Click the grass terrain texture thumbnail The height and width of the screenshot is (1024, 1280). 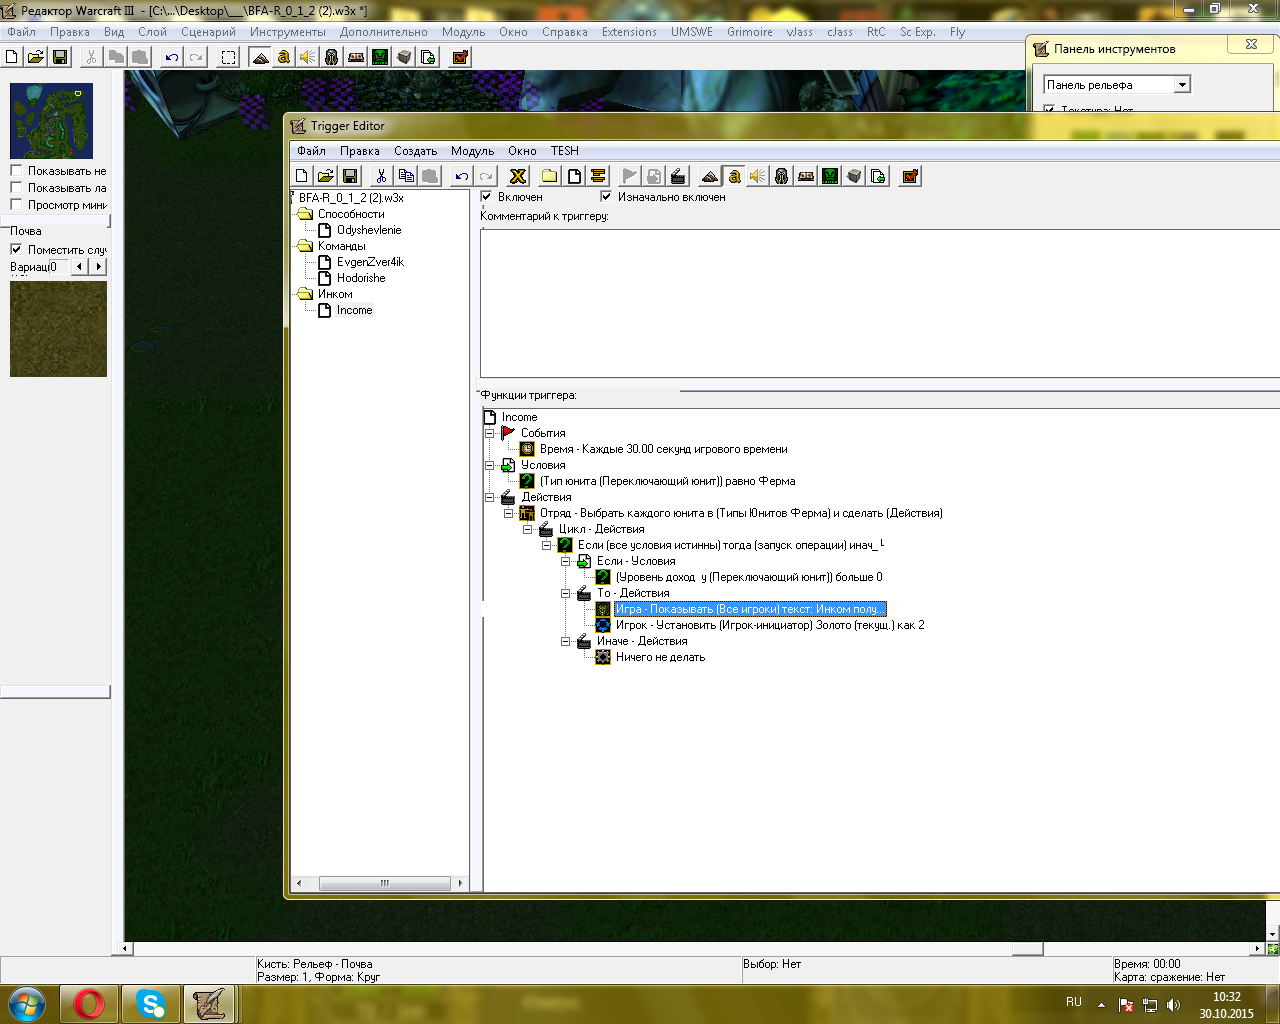(58, 329)
